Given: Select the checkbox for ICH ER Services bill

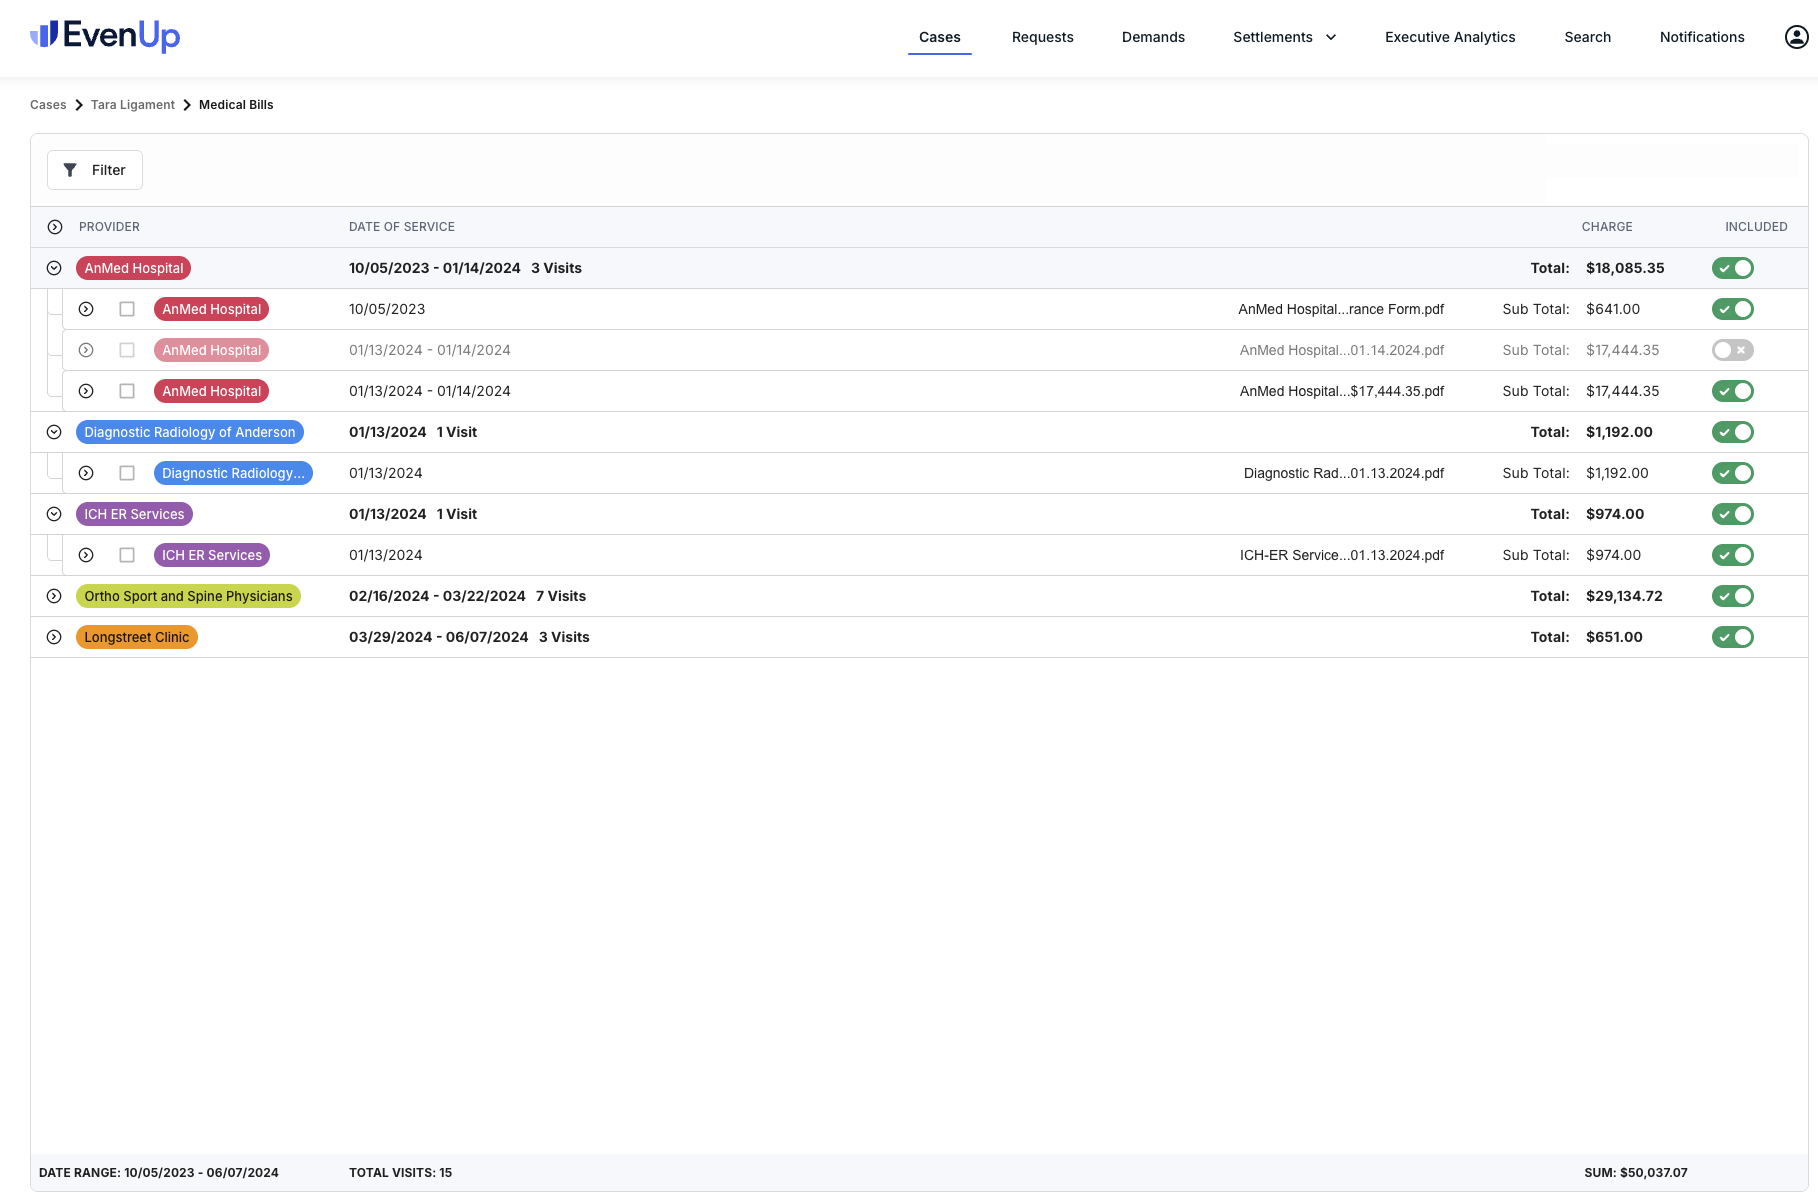Looking at the screenshot, I should click(127, 555).
